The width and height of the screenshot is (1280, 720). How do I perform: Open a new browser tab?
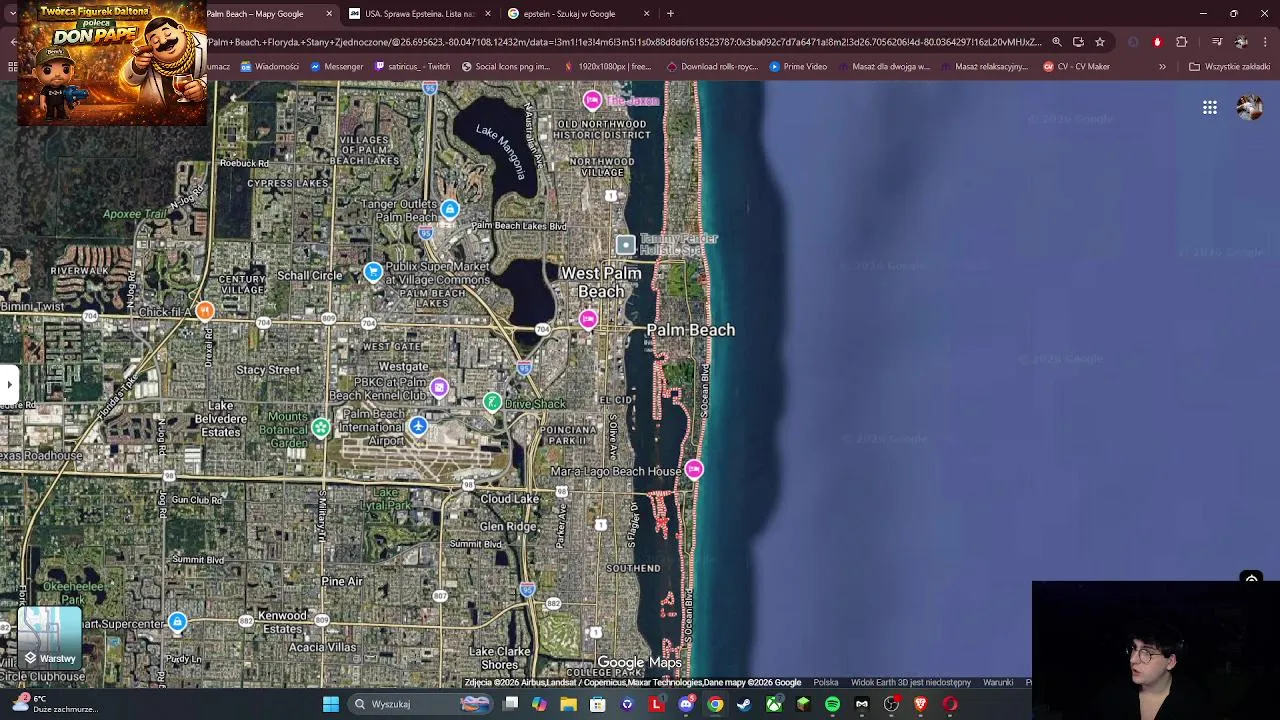[670, 14]
